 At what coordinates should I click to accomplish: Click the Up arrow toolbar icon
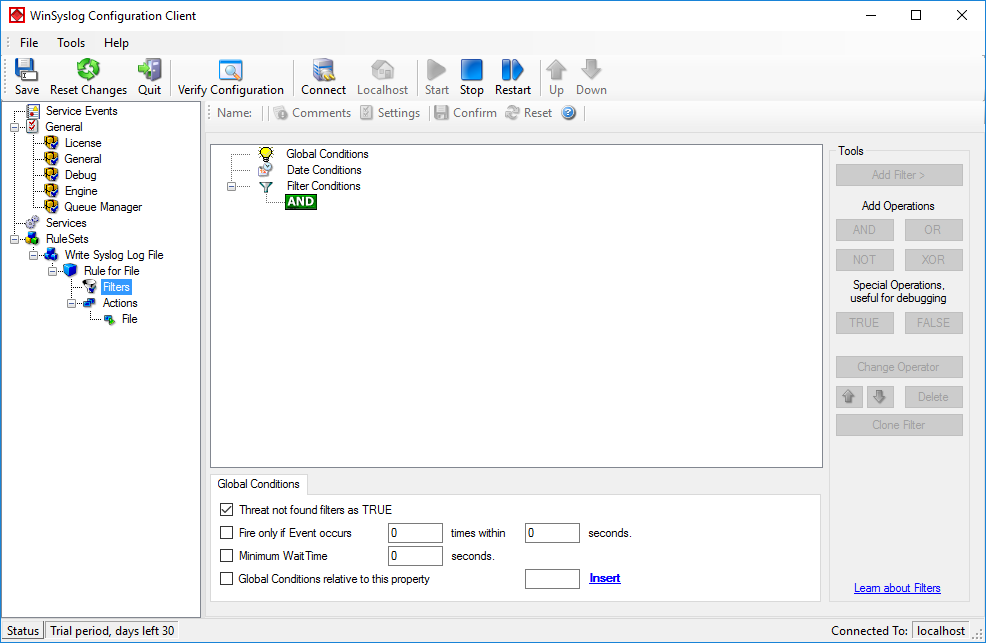point(556,70)
